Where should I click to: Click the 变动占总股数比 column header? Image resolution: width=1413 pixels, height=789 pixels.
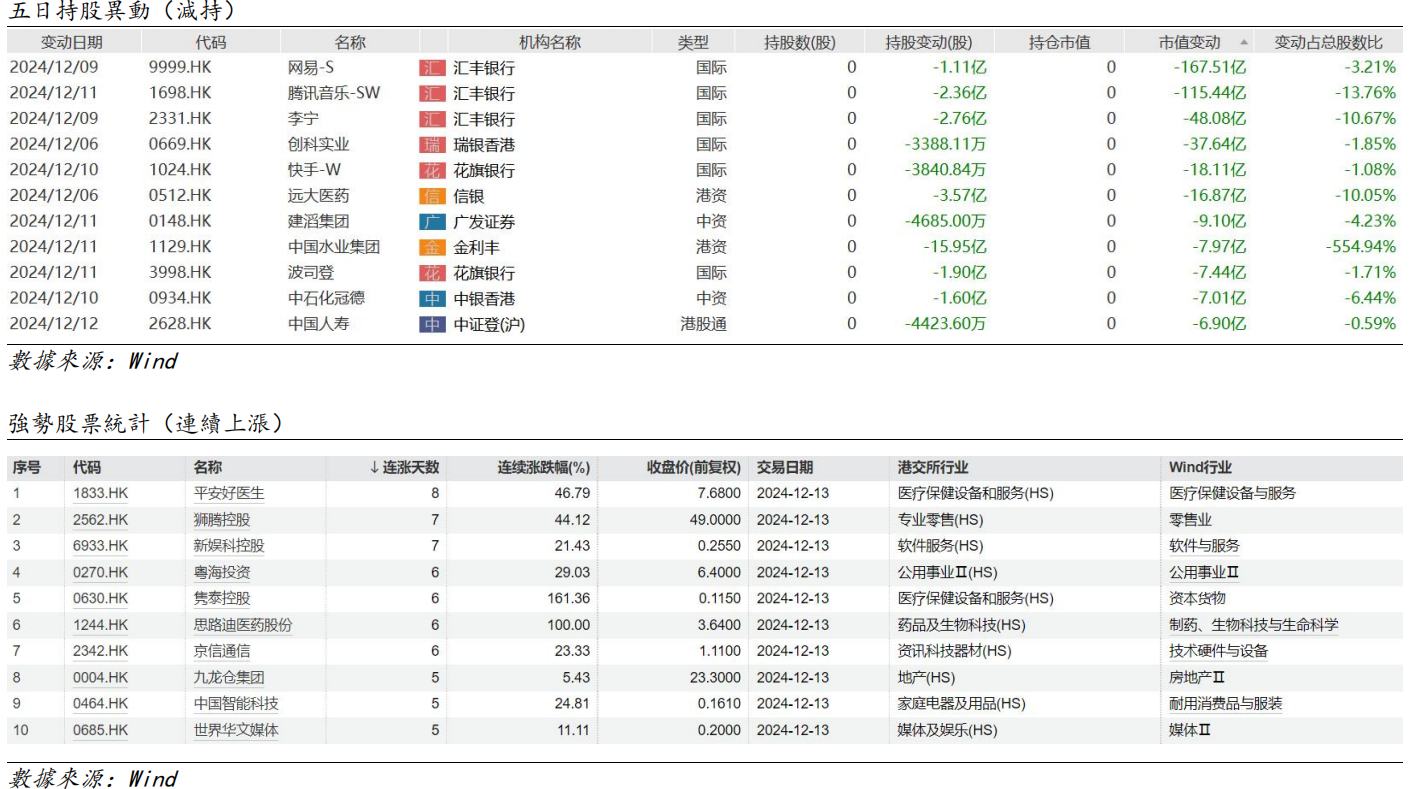click(x=1329, y=42)
